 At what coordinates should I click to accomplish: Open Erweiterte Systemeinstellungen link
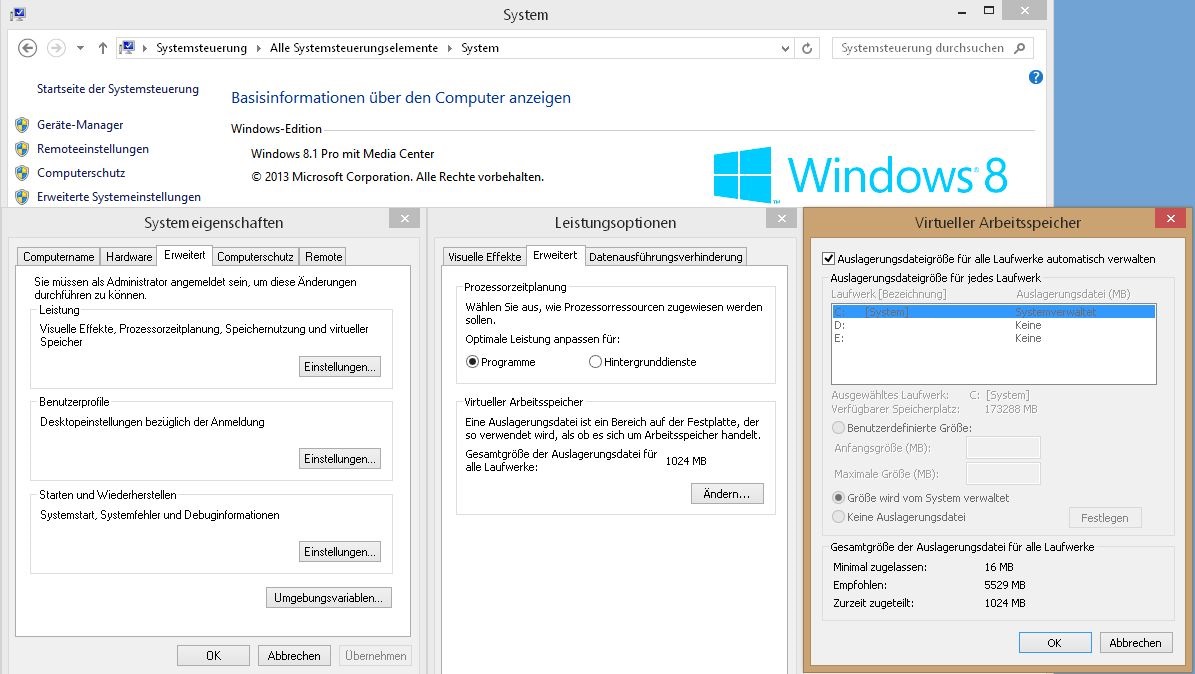click(119, 197)
